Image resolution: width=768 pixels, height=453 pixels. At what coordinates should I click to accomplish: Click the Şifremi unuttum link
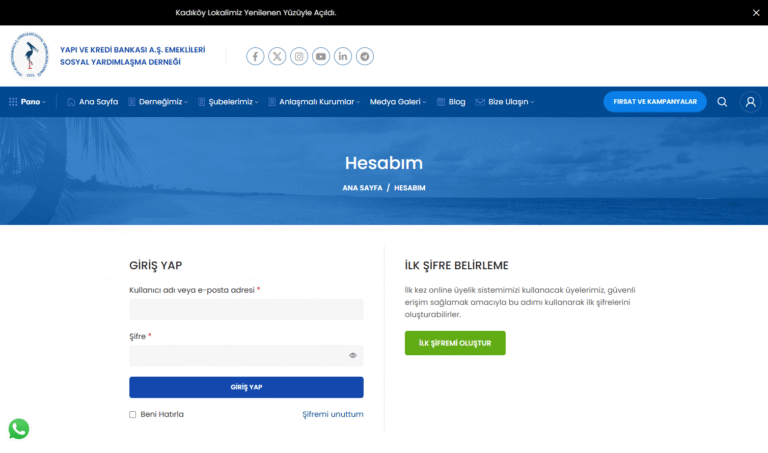[x=332, y=414]
